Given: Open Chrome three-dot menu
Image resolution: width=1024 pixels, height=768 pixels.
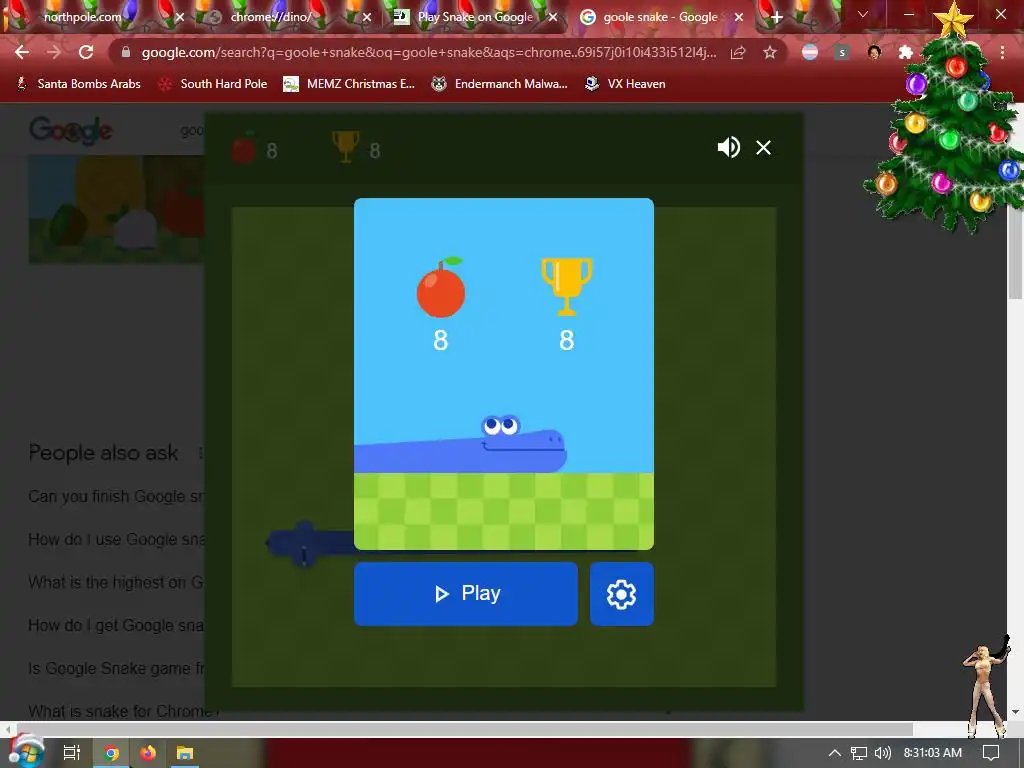Looking at the screenshot, I should pyautogui.click(x=1002, y=52).
